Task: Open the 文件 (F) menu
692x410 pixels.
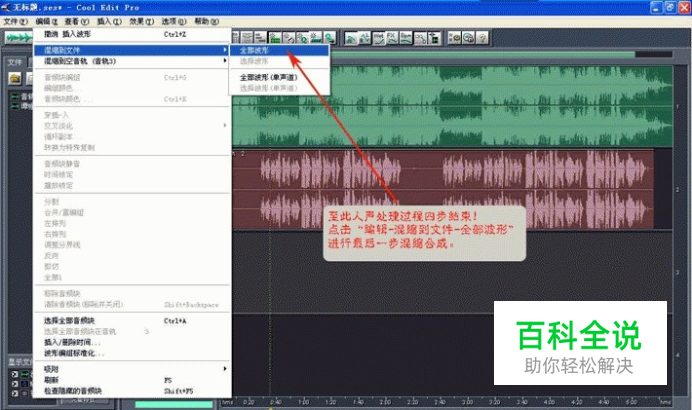Action: (x=16, y=21)
